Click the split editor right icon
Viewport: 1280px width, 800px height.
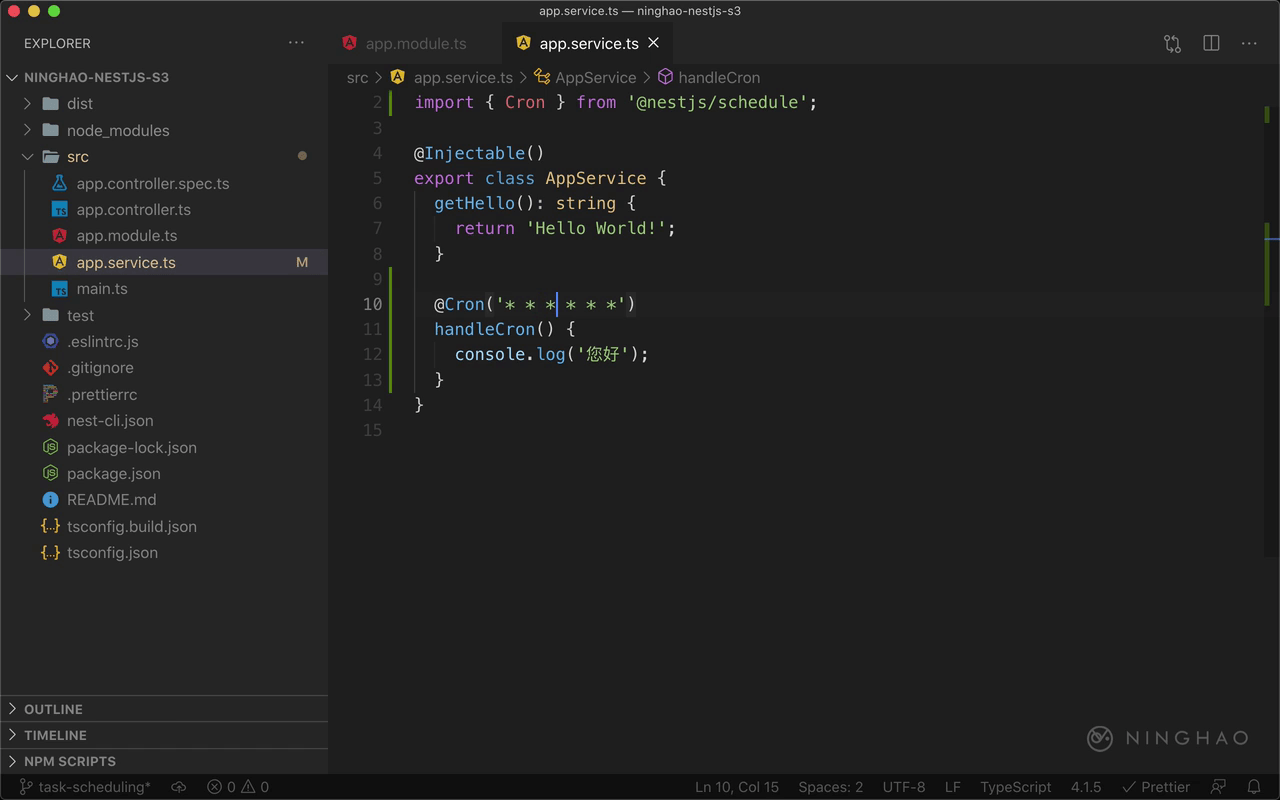point(1211,44)
